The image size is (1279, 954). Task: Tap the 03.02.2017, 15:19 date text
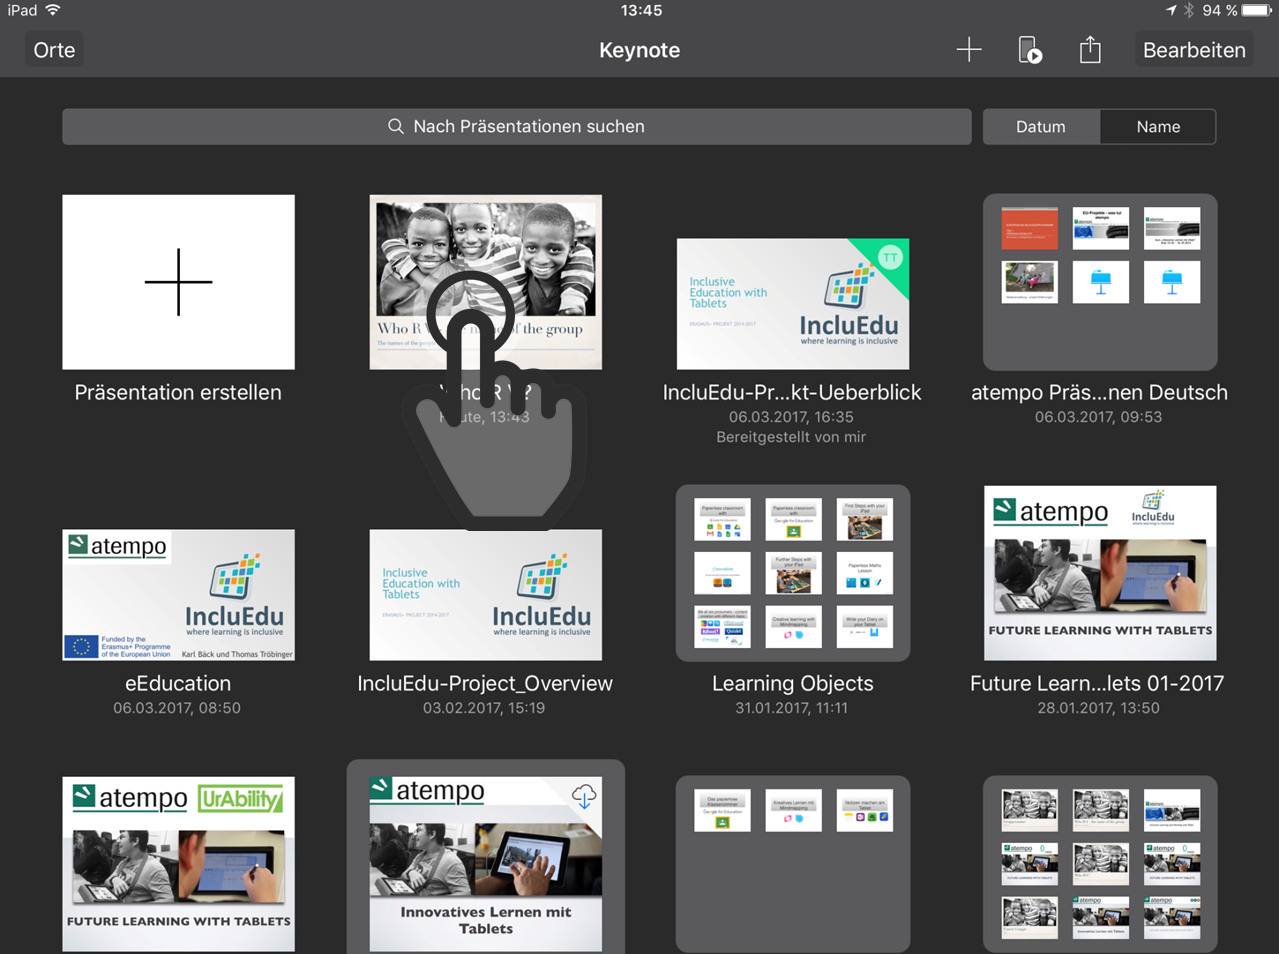(484, 708)
